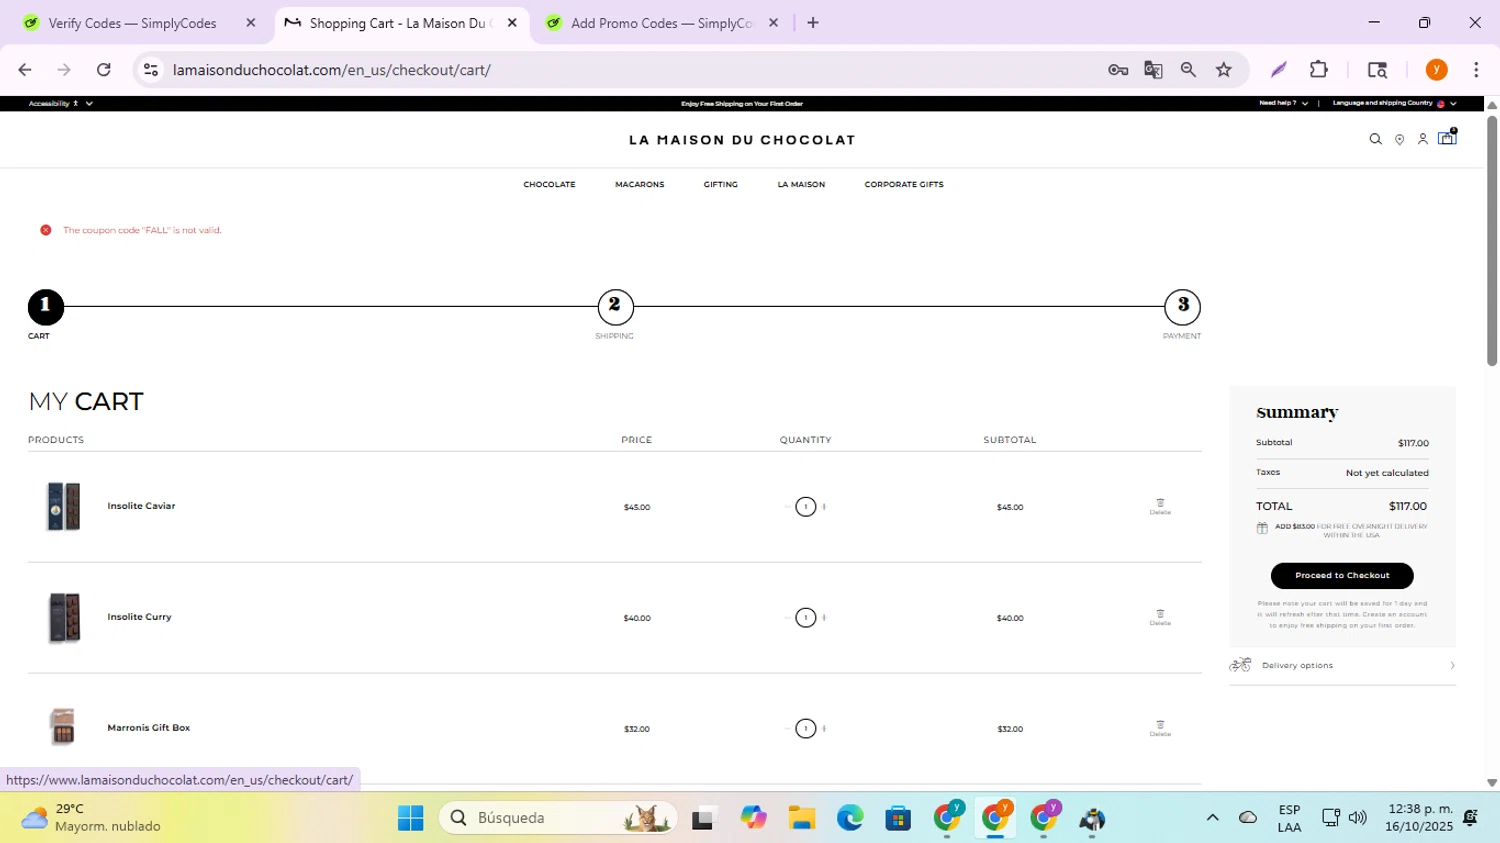
Task: Open Language and shipping Country dropdown
Action: point(1394,103)
